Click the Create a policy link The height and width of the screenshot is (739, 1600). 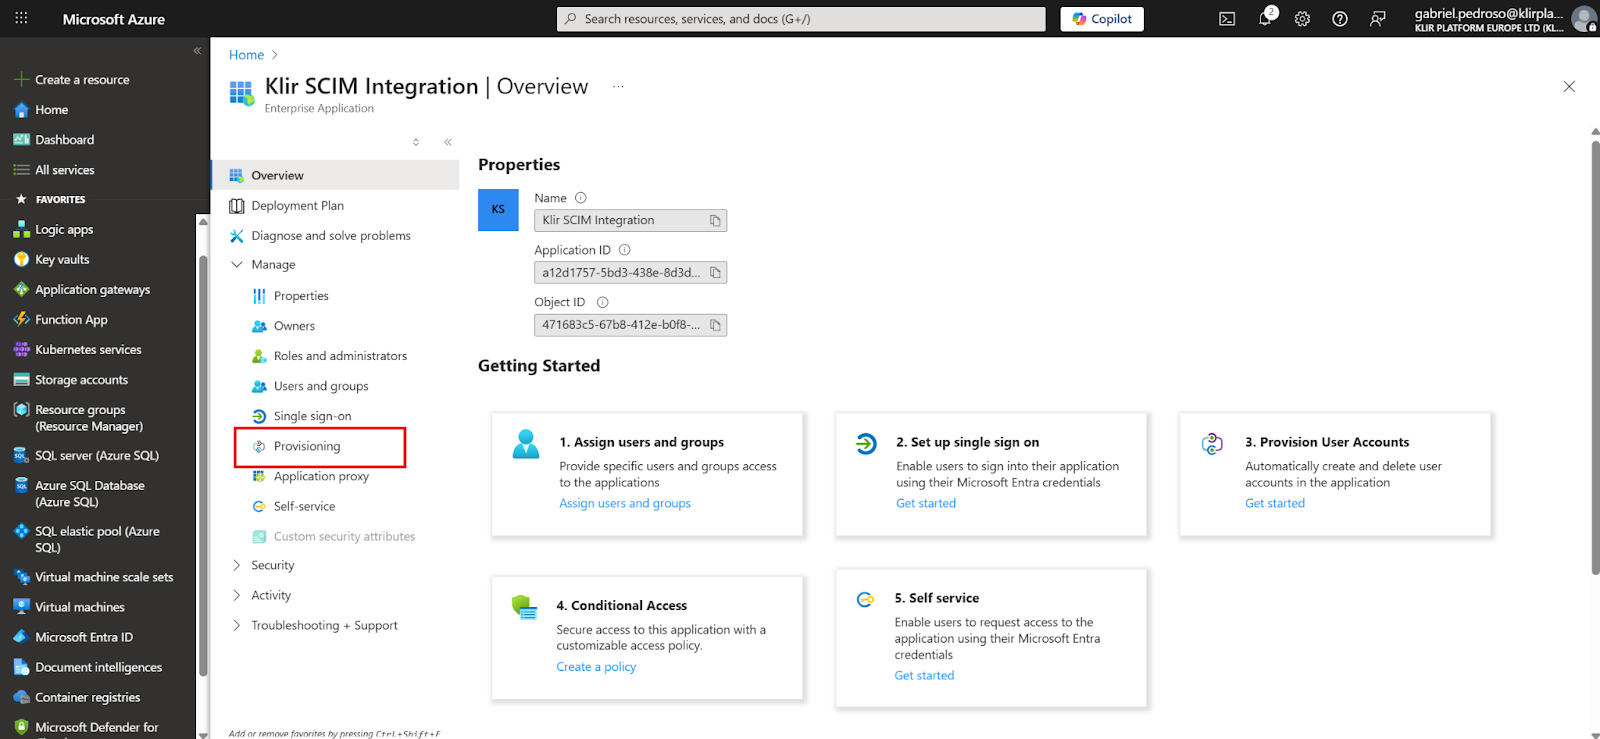pyautogui.click(x=596, y=667)
